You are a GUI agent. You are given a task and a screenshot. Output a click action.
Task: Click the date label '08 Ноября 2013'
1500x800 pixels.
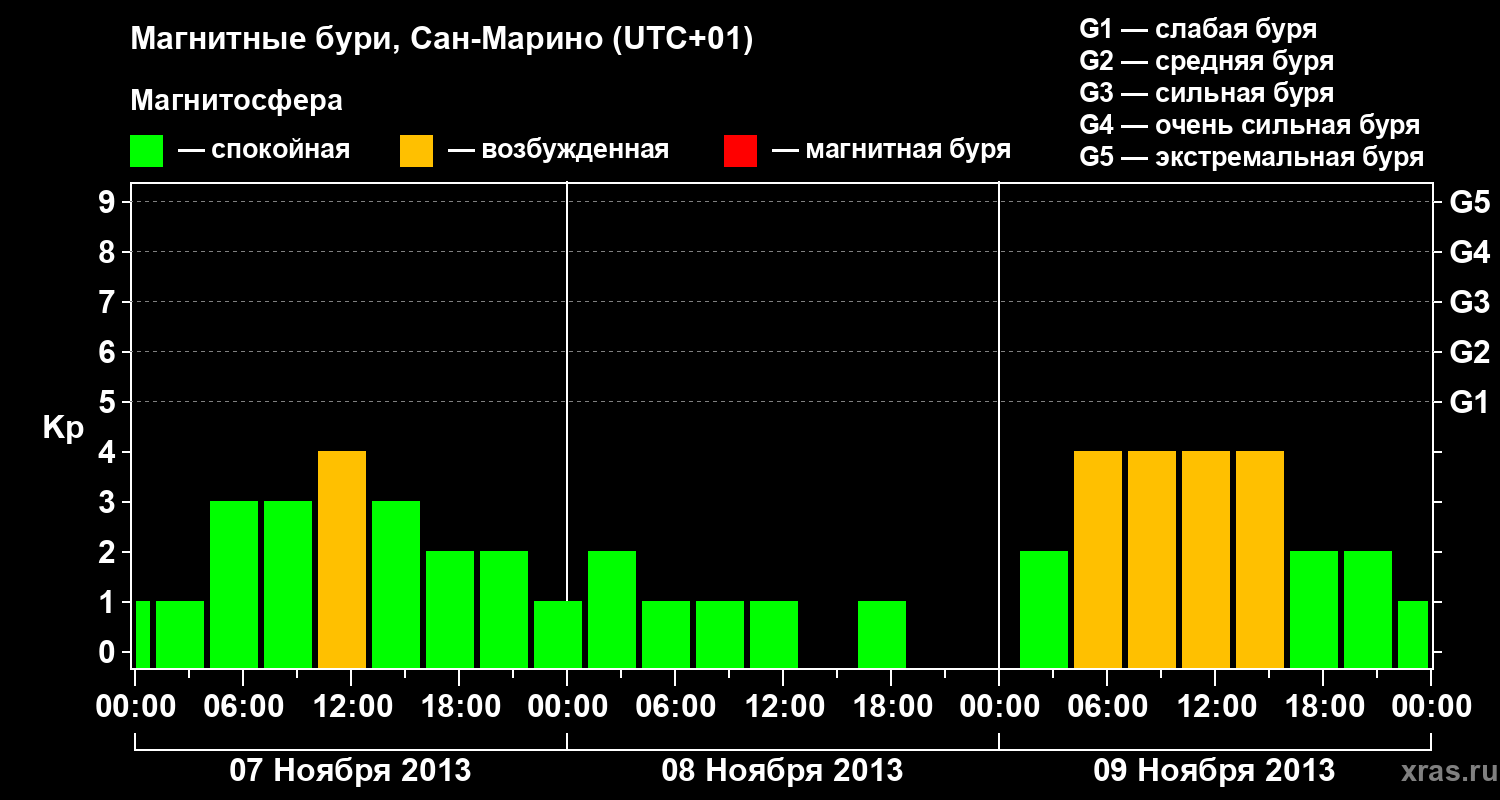782,770
